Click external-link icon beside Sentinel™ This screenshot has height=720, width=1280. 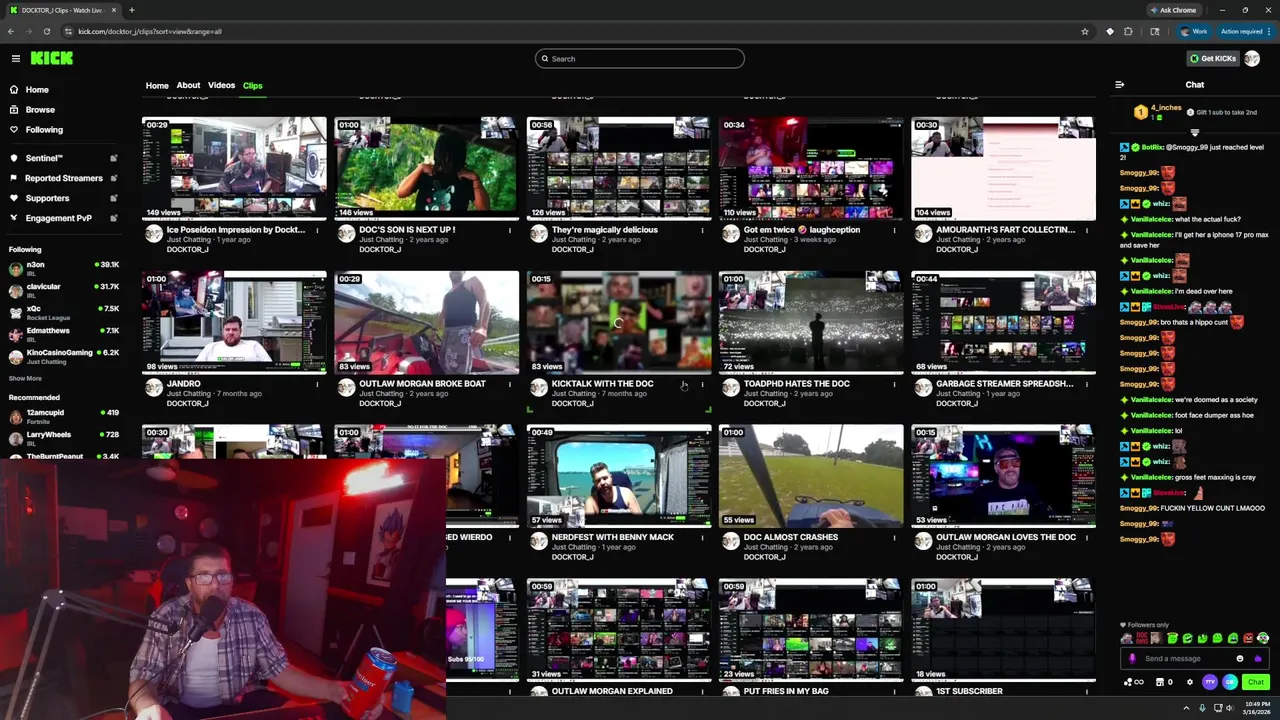point(114,158)
